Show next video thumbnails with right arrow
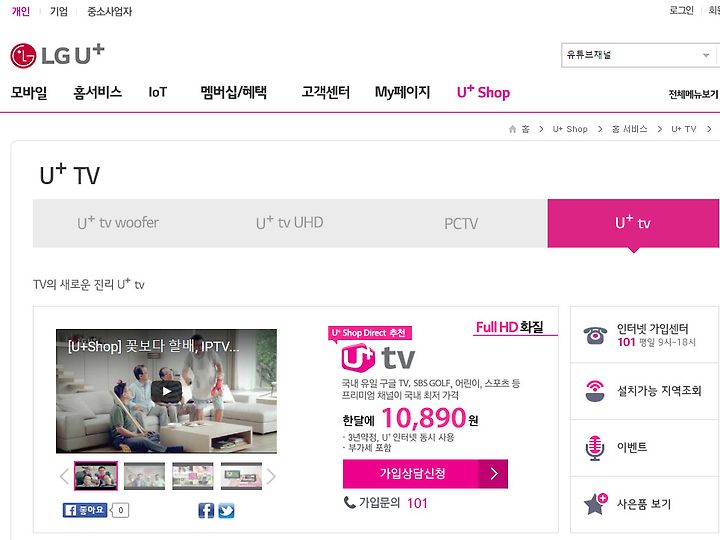 point(271,477)
